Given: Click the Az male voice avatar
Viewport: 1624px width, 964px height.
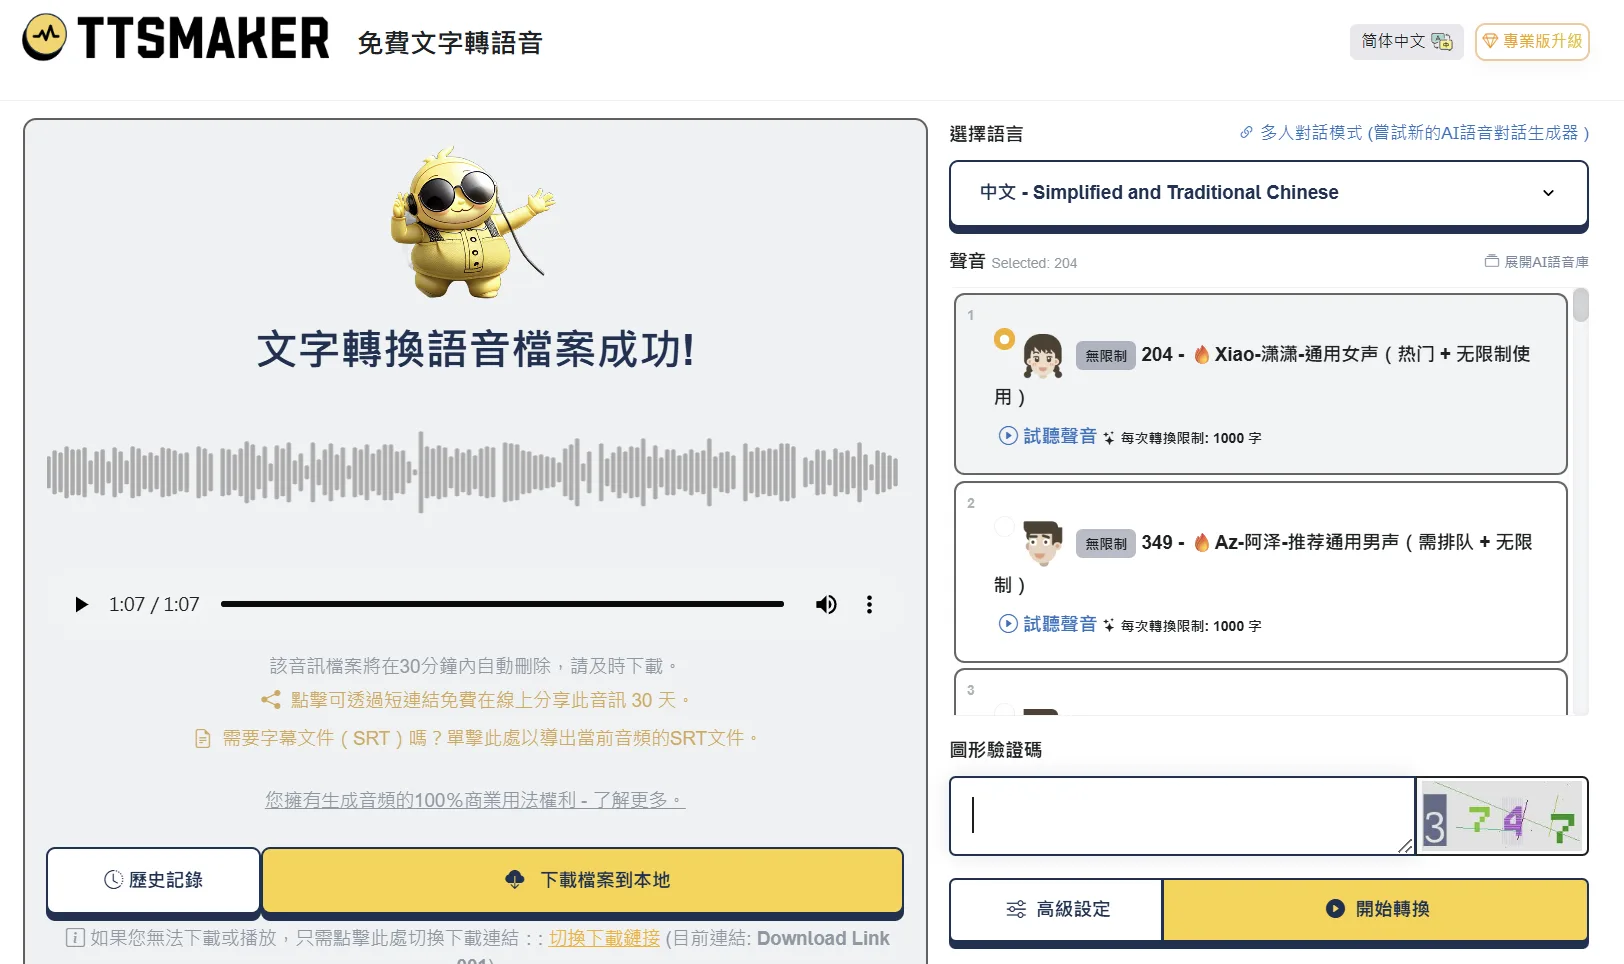Looking at the screenshot, I should (1043, 543).
